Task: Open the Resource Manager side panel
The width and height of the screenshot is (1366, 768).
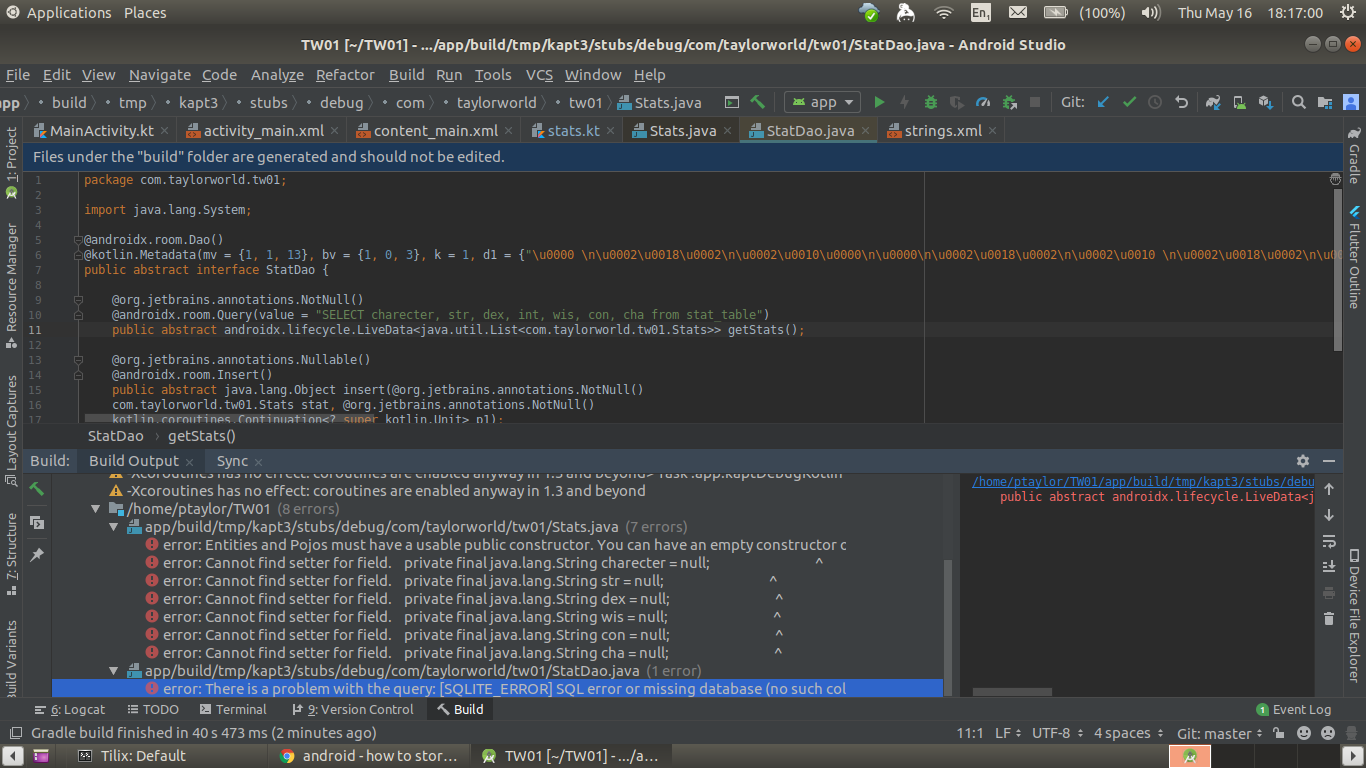Action: tap(11, 286)
